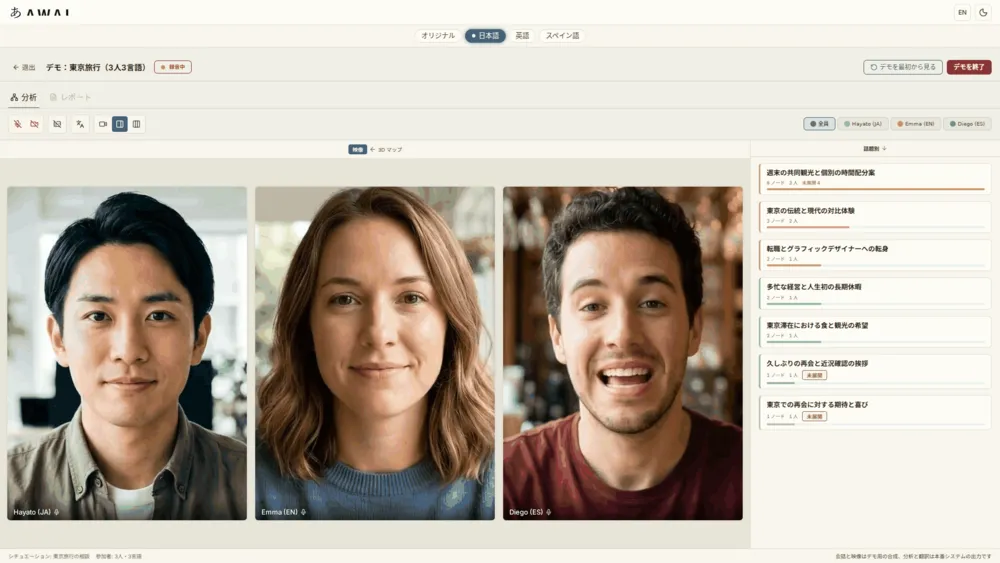Open topic 東京滞在における食と観光の希望
The height and width of the screenshot is (563, 1000).
874,332
